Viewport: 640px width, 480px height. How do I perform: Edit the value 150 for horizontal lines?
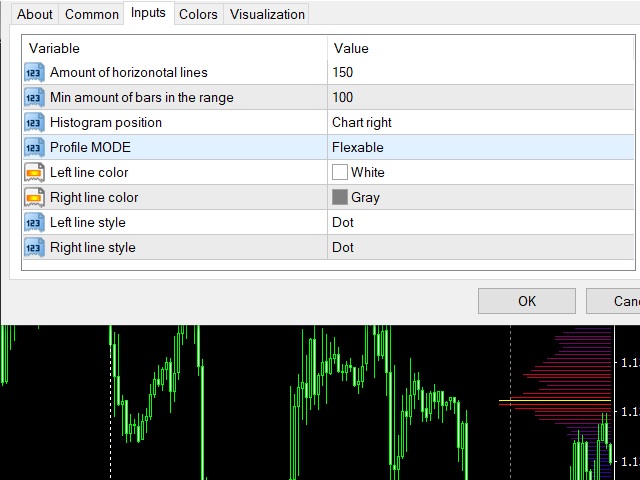[480, 73]
